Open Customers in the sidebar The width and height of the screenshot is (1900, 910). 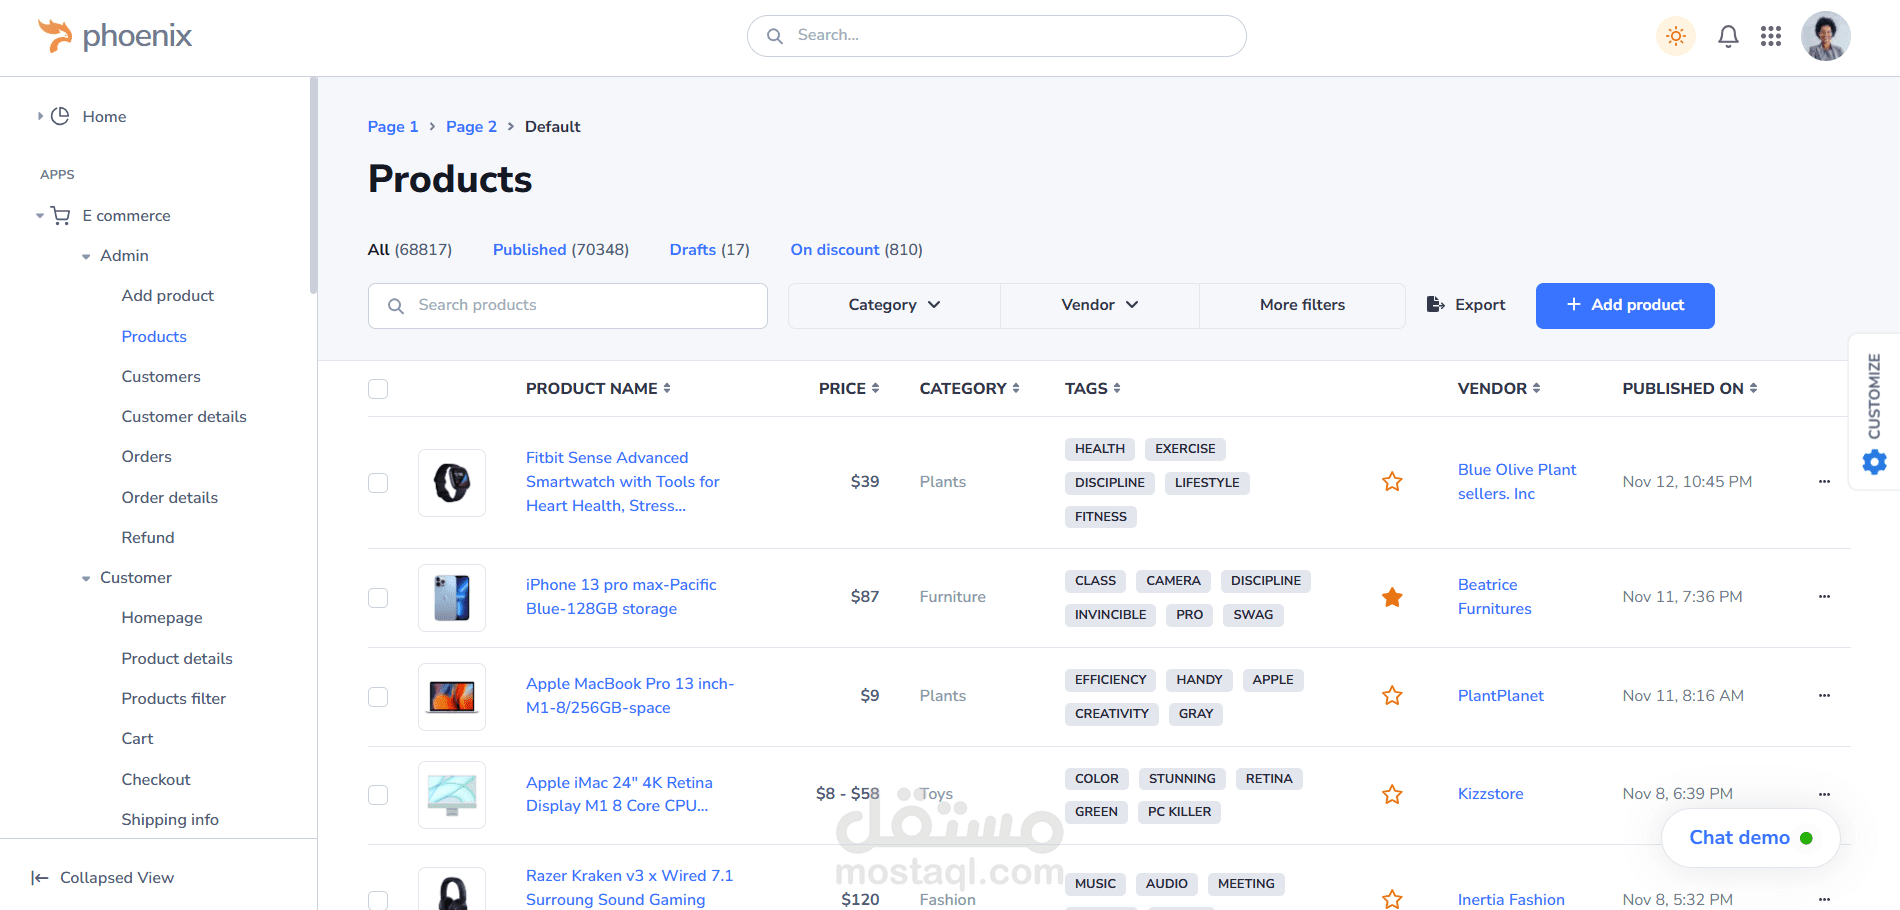pos(161,376)
